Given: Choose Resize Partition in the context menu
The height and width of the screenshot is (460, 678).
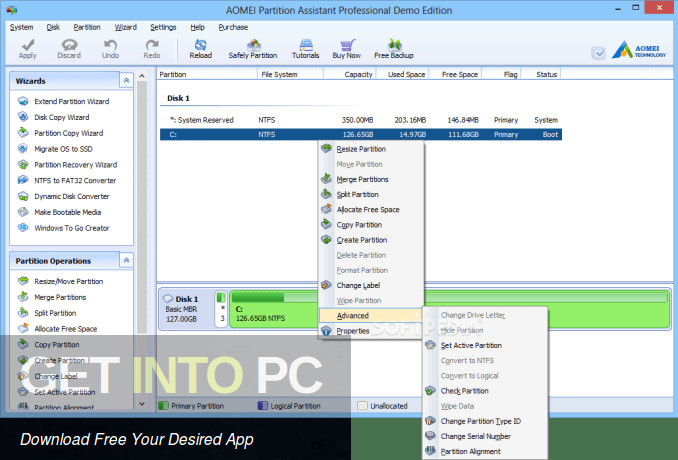Looking at the screenshot, I should [x=371, y=149].
